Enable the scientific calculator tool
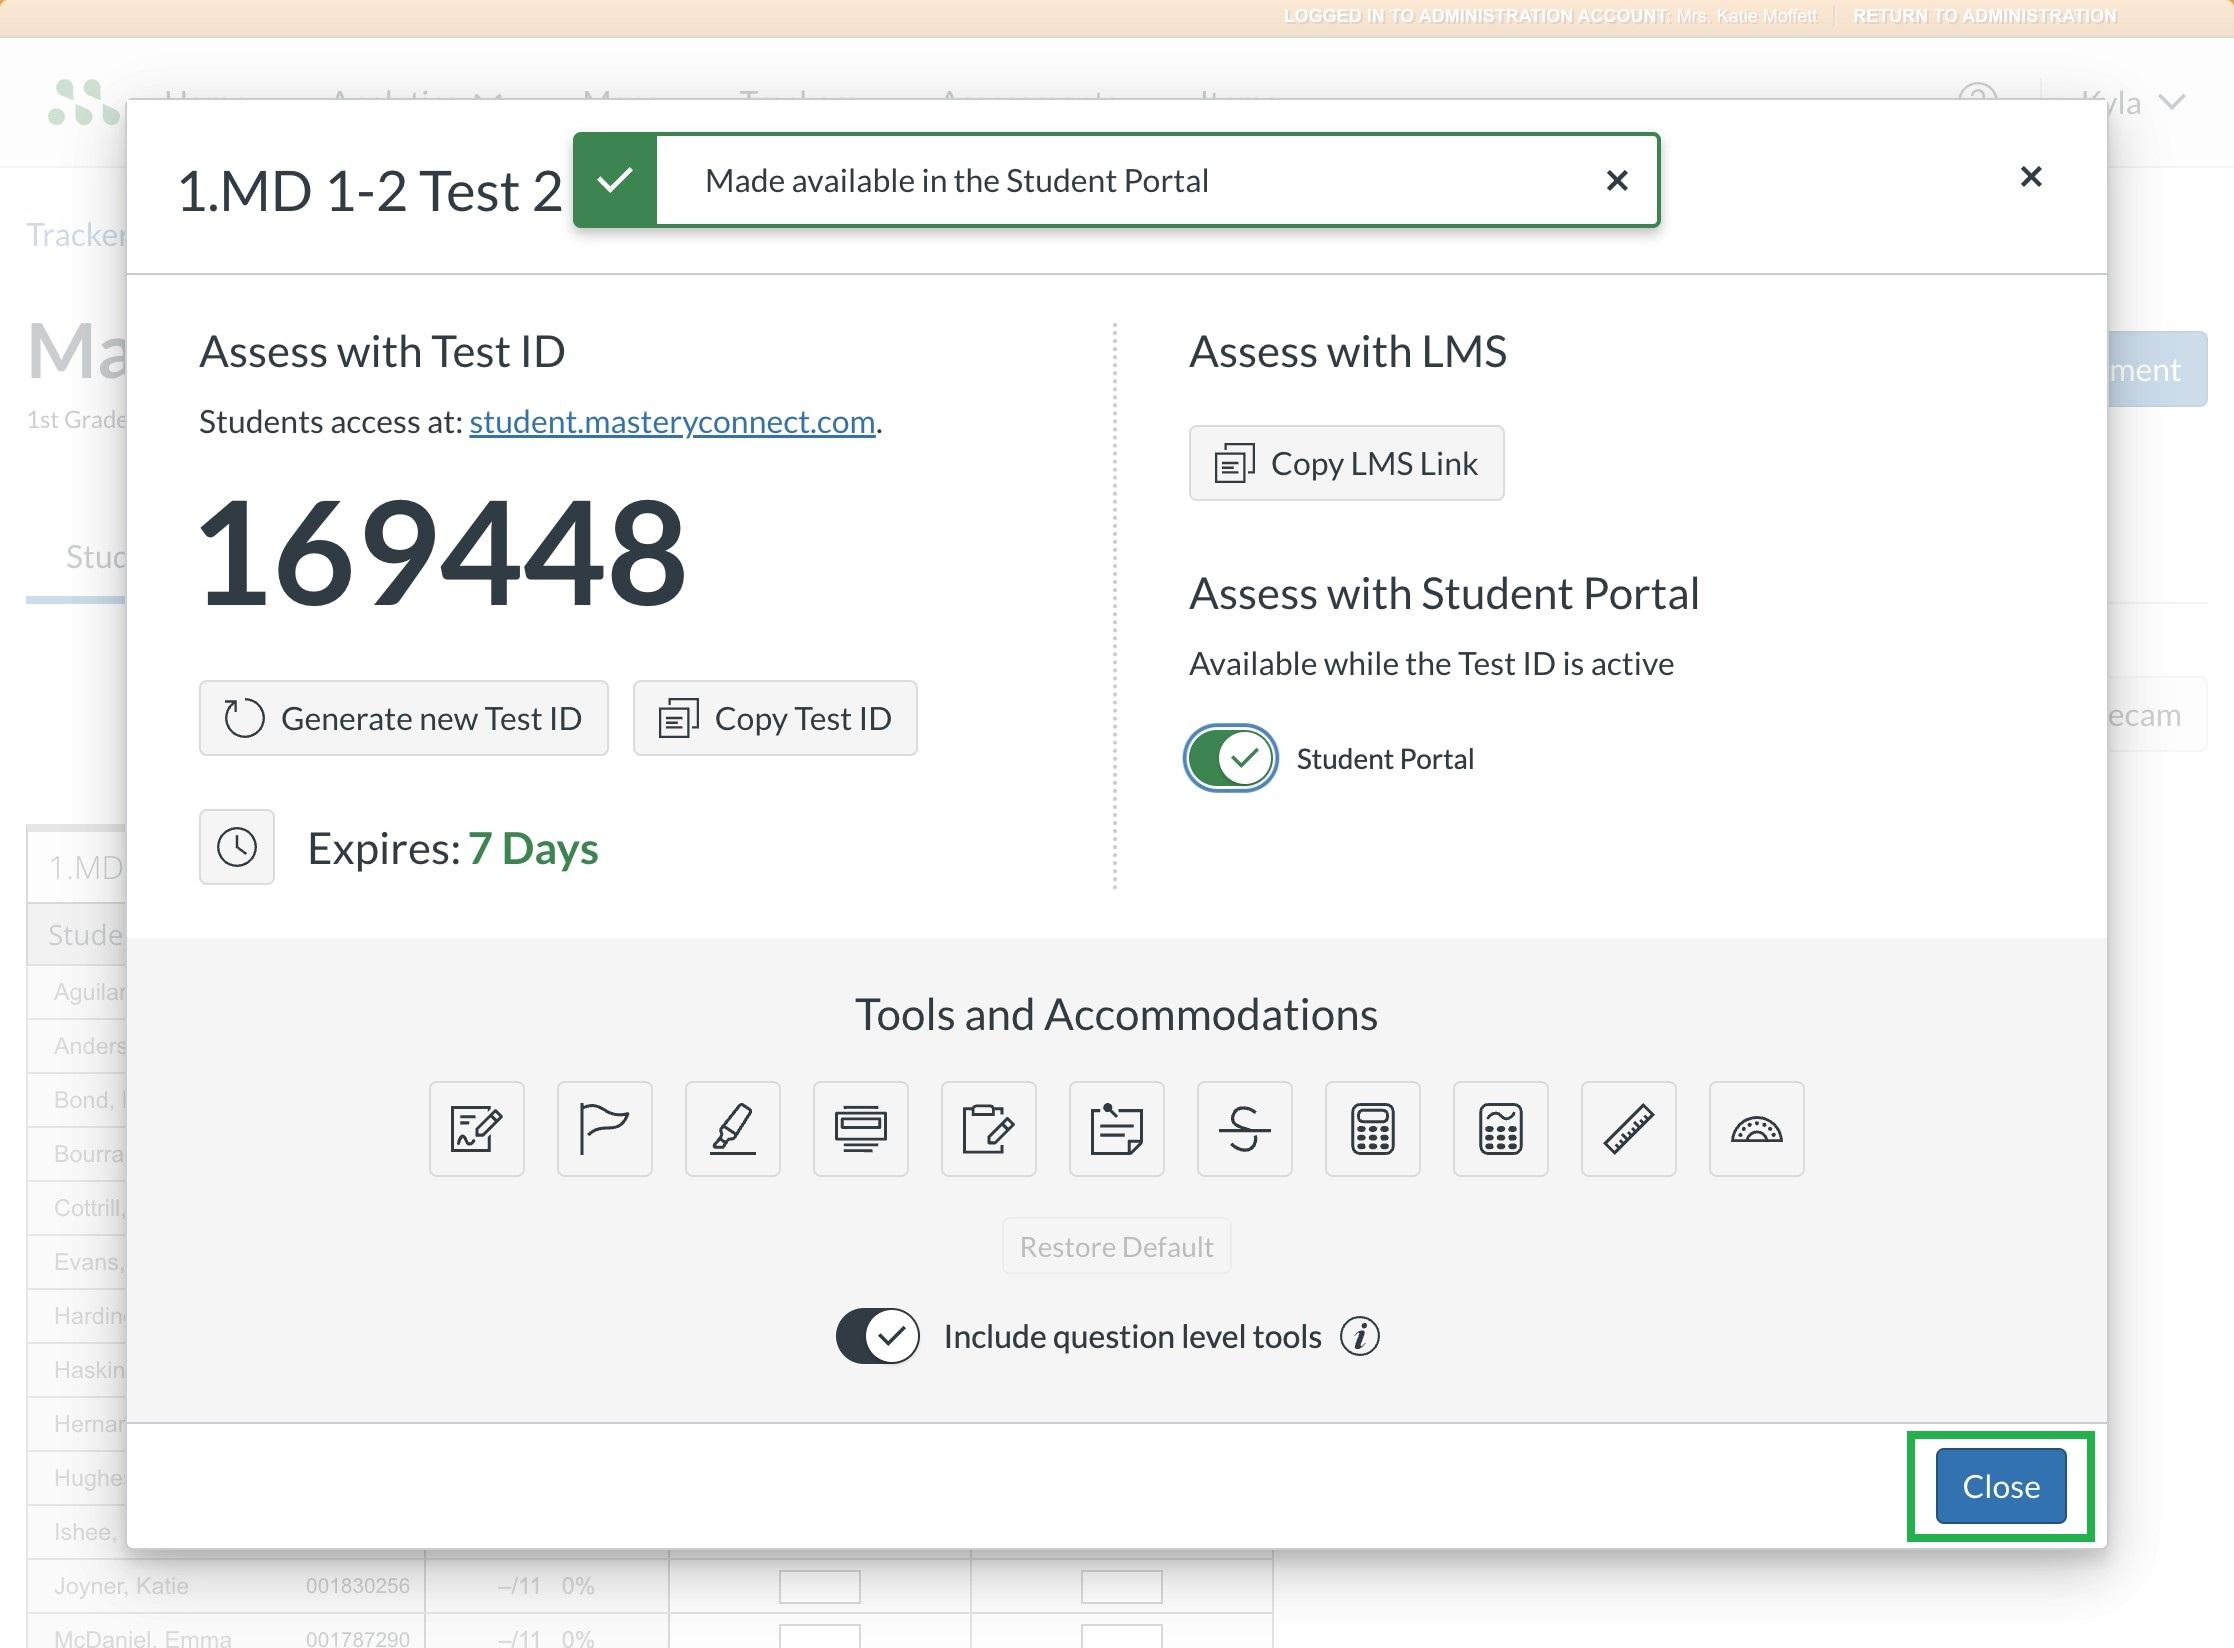The width and height of the screenshot is (2234, 1648). [1500, 1129]
